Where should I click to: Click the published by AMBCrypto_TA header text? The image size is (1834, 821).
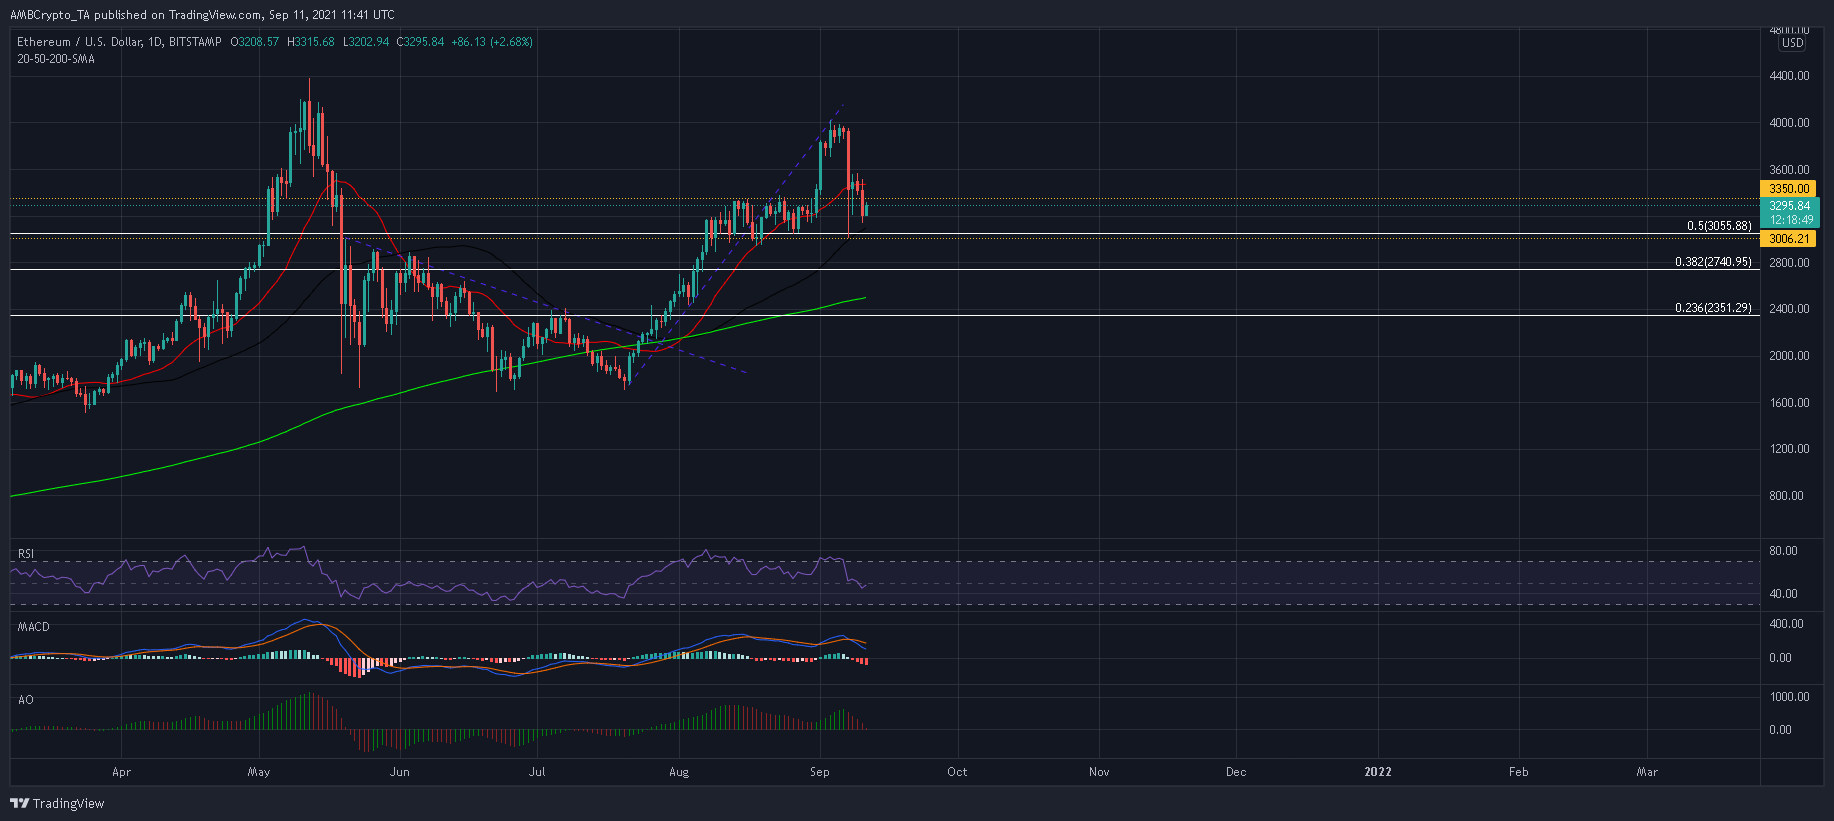point(202,15)
